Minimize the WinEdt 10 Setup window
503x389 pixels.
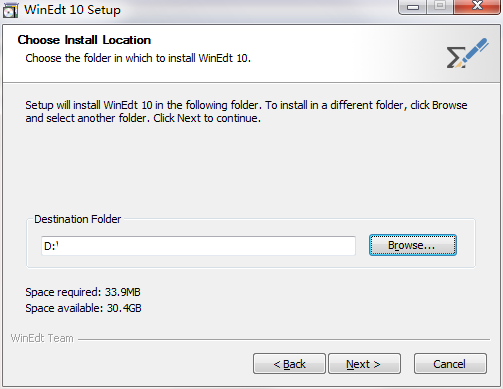point(413,7)
